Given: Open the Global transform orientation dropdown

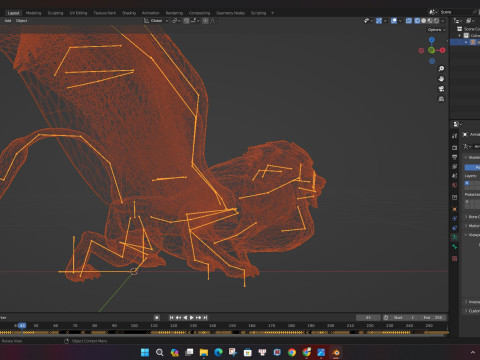Looking at the screenshot, I should 156,21.
